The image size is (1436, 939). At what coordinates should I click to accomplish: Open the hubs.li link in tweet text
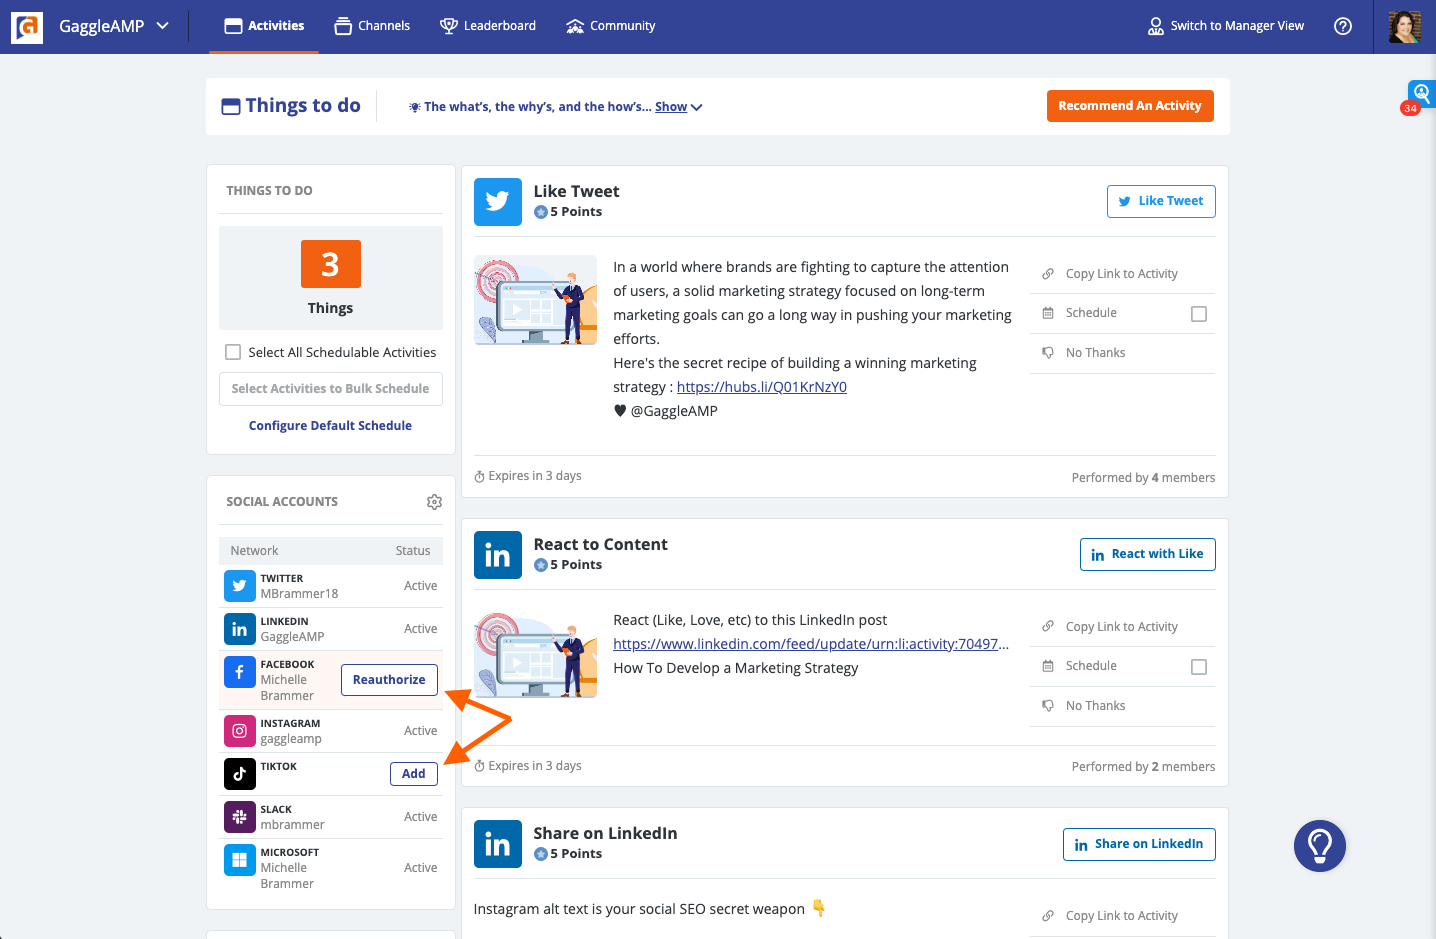[762, 387]
